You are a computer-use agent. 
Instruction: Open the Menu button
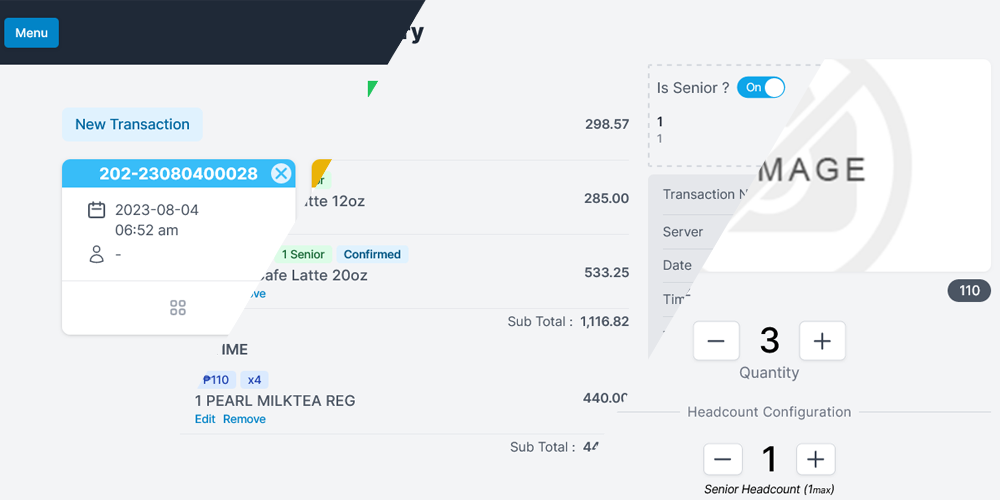click(31, 33)
